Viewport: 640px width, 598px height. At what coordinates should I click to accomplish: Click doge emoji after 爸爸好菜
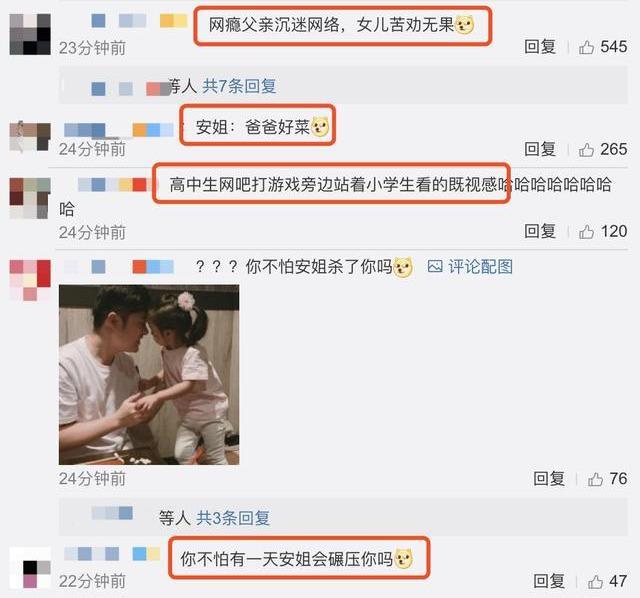coord(320,127)
